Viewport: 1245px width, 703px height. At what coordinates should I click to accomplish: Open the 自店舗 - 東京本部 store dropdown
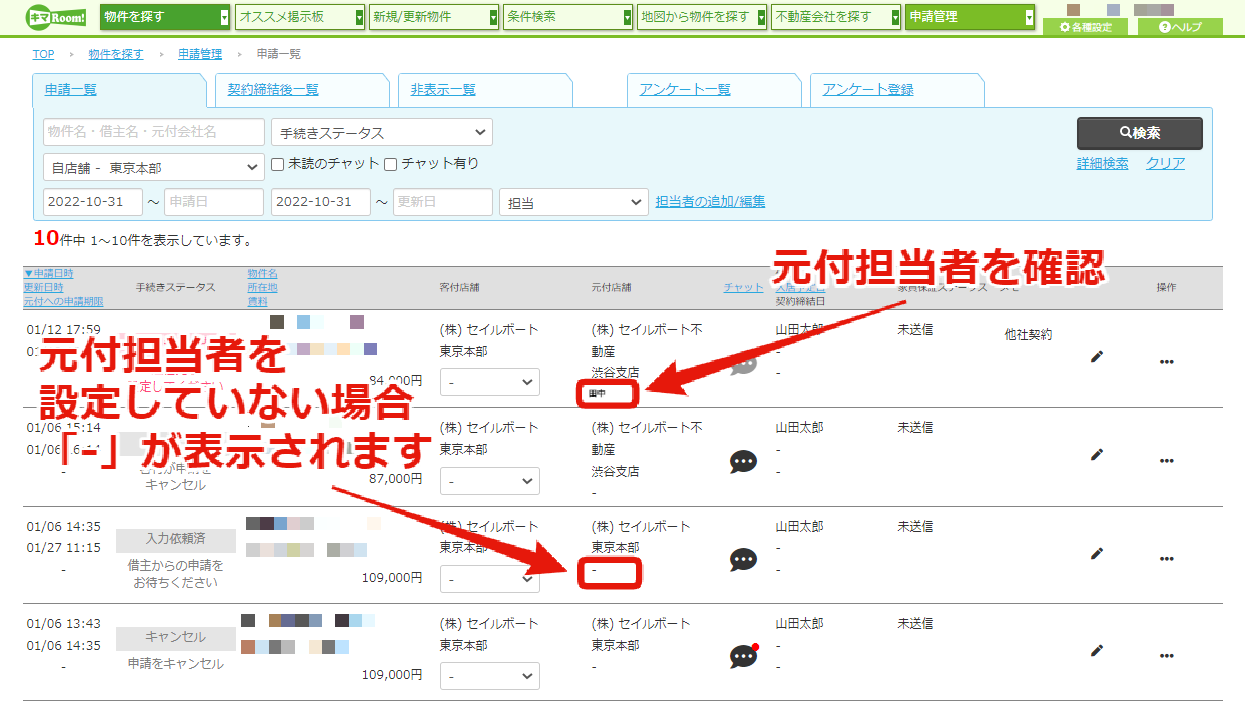click(x=154, y=167)
